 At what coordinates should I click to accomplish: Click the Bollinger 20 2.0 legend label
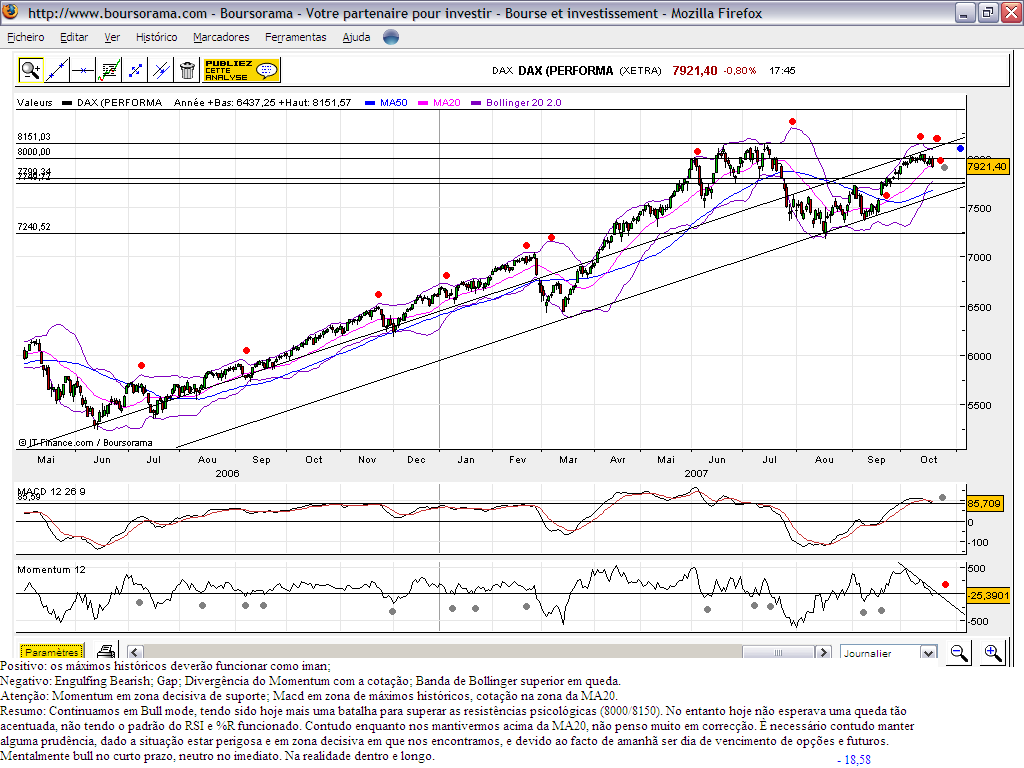[x=523, y=103]
